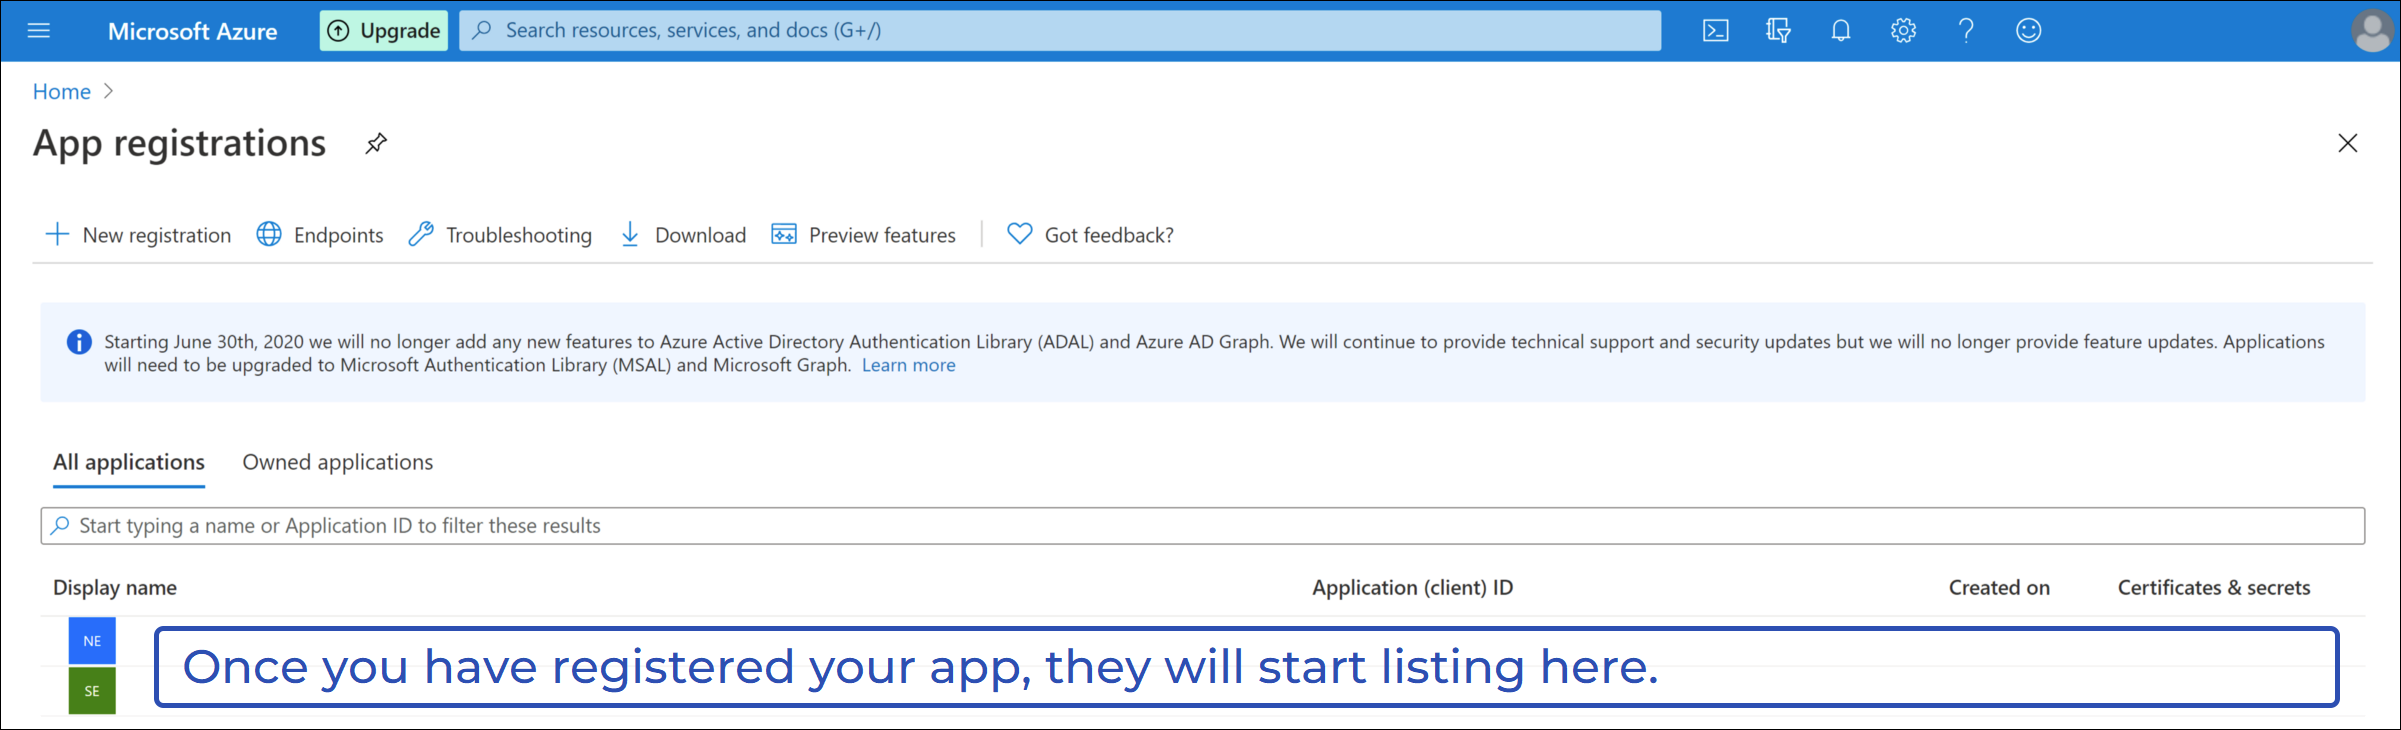Open Cloud Shell icon

click(x=1716, y=31)
